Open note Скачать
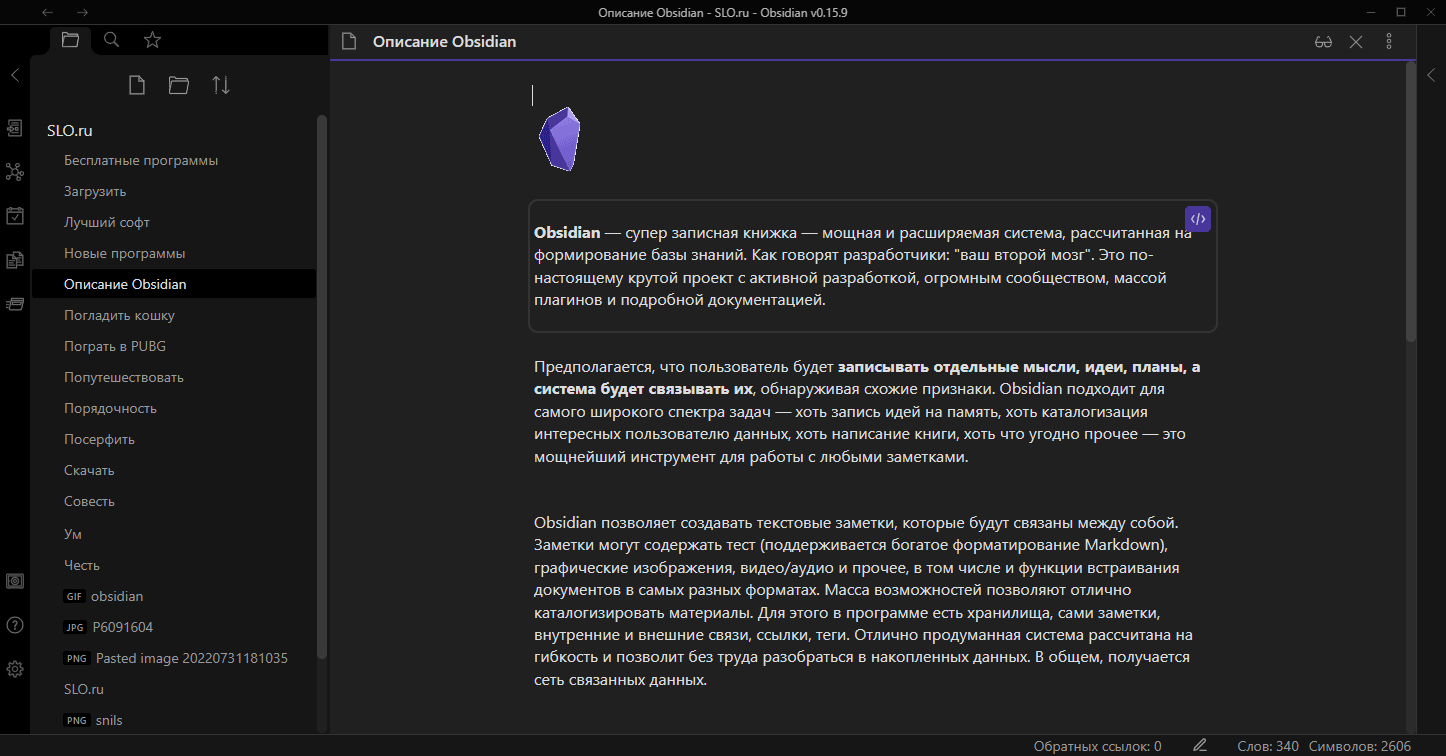Viewport: 1446px width, 756px height. coord(174,470)
